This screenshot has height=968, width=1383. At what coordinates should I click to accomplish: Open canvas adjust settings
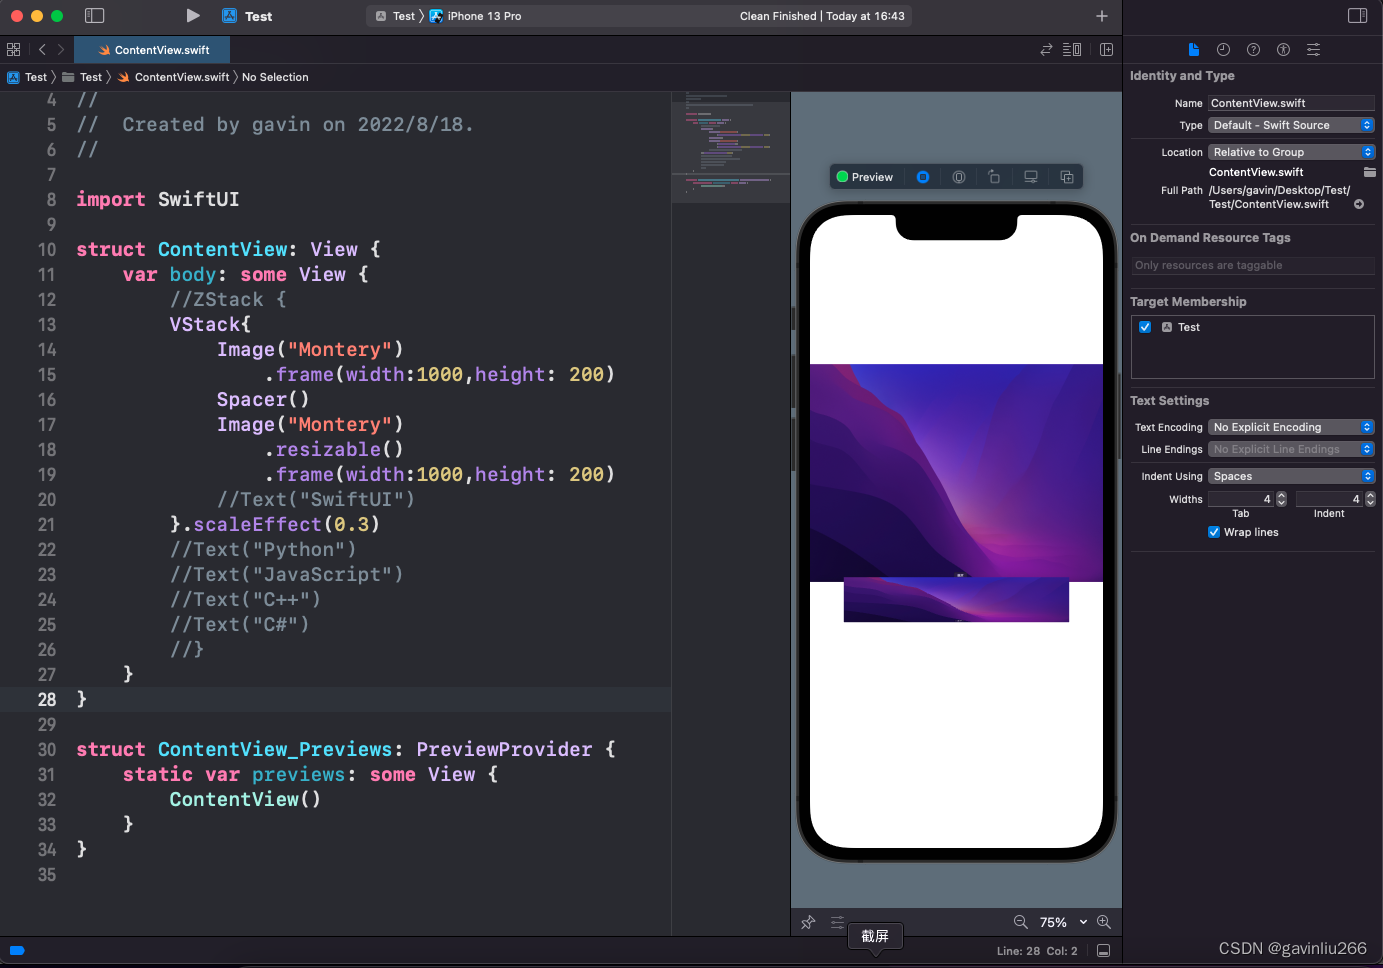coord(837,922)
